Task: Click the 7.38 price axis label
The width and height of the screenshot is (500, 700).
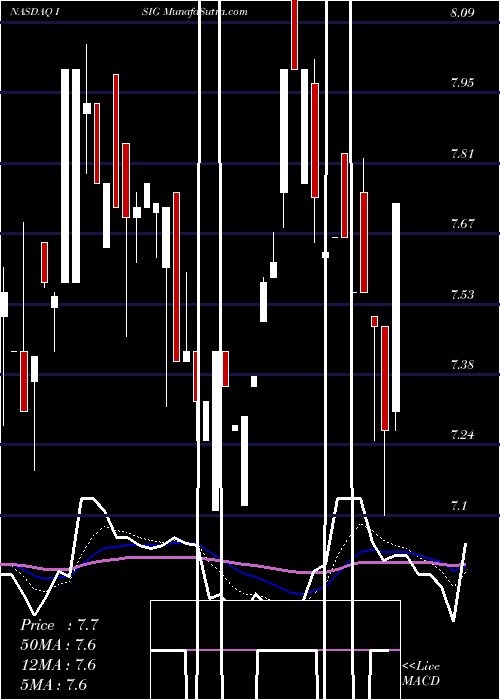Action: (x=462, y=365)
